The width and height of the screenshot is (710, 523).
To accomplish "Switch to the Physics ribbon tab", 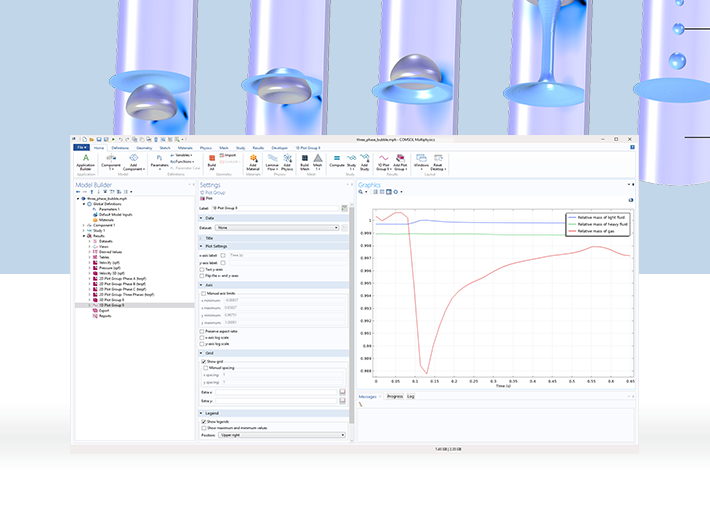I will tap(206, 148).
